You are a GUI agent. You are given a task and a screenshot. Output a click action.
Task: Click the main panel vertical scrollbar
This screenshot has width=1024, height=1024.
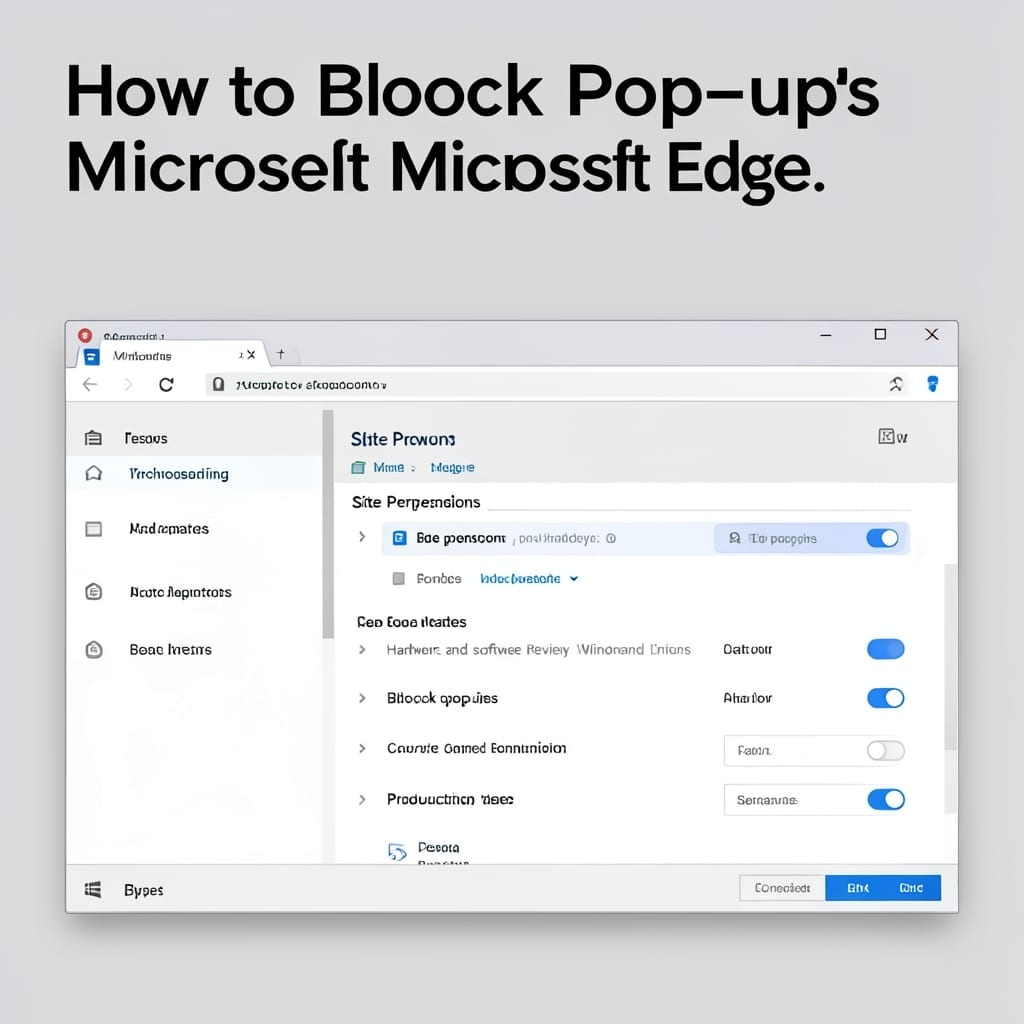click(950, 656)
